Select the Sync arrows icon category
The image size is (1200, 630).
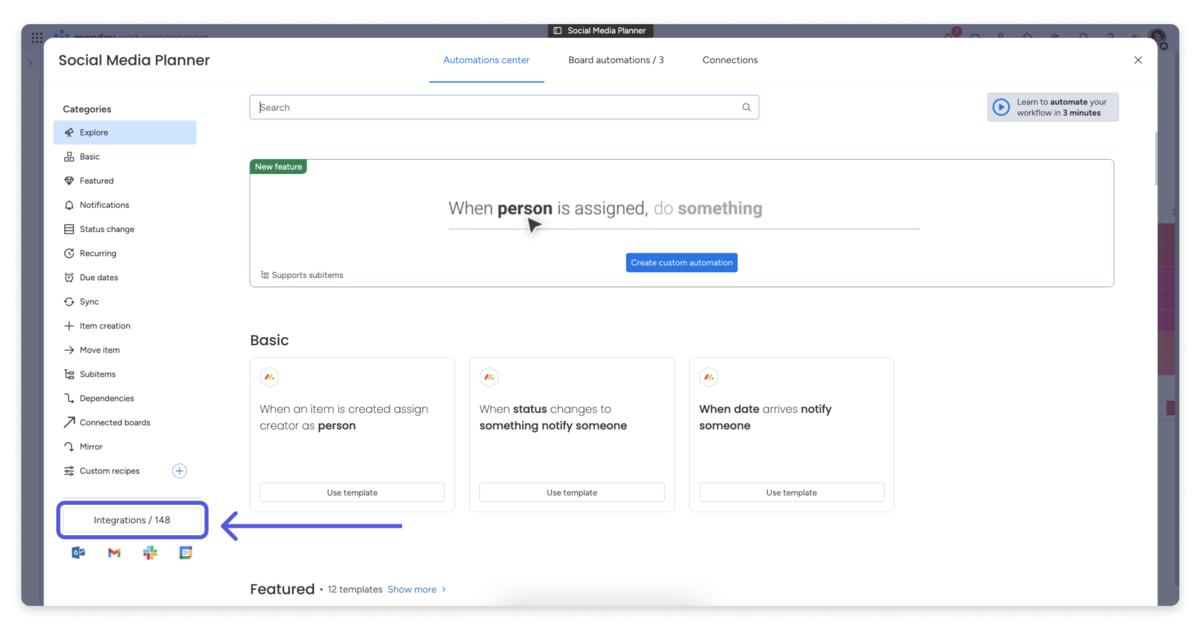click(x=69, y=301)
